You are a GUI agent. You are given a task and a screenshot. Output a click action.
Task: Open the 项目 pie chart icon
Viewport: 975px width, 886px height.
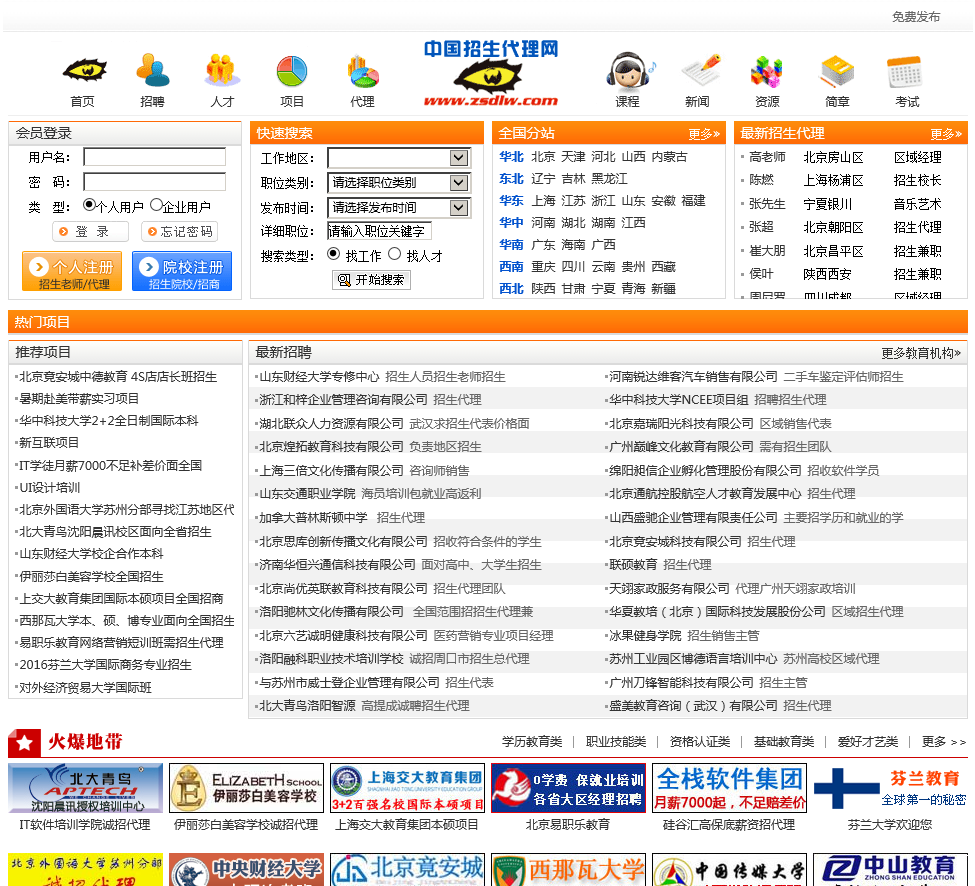(292, 71)
